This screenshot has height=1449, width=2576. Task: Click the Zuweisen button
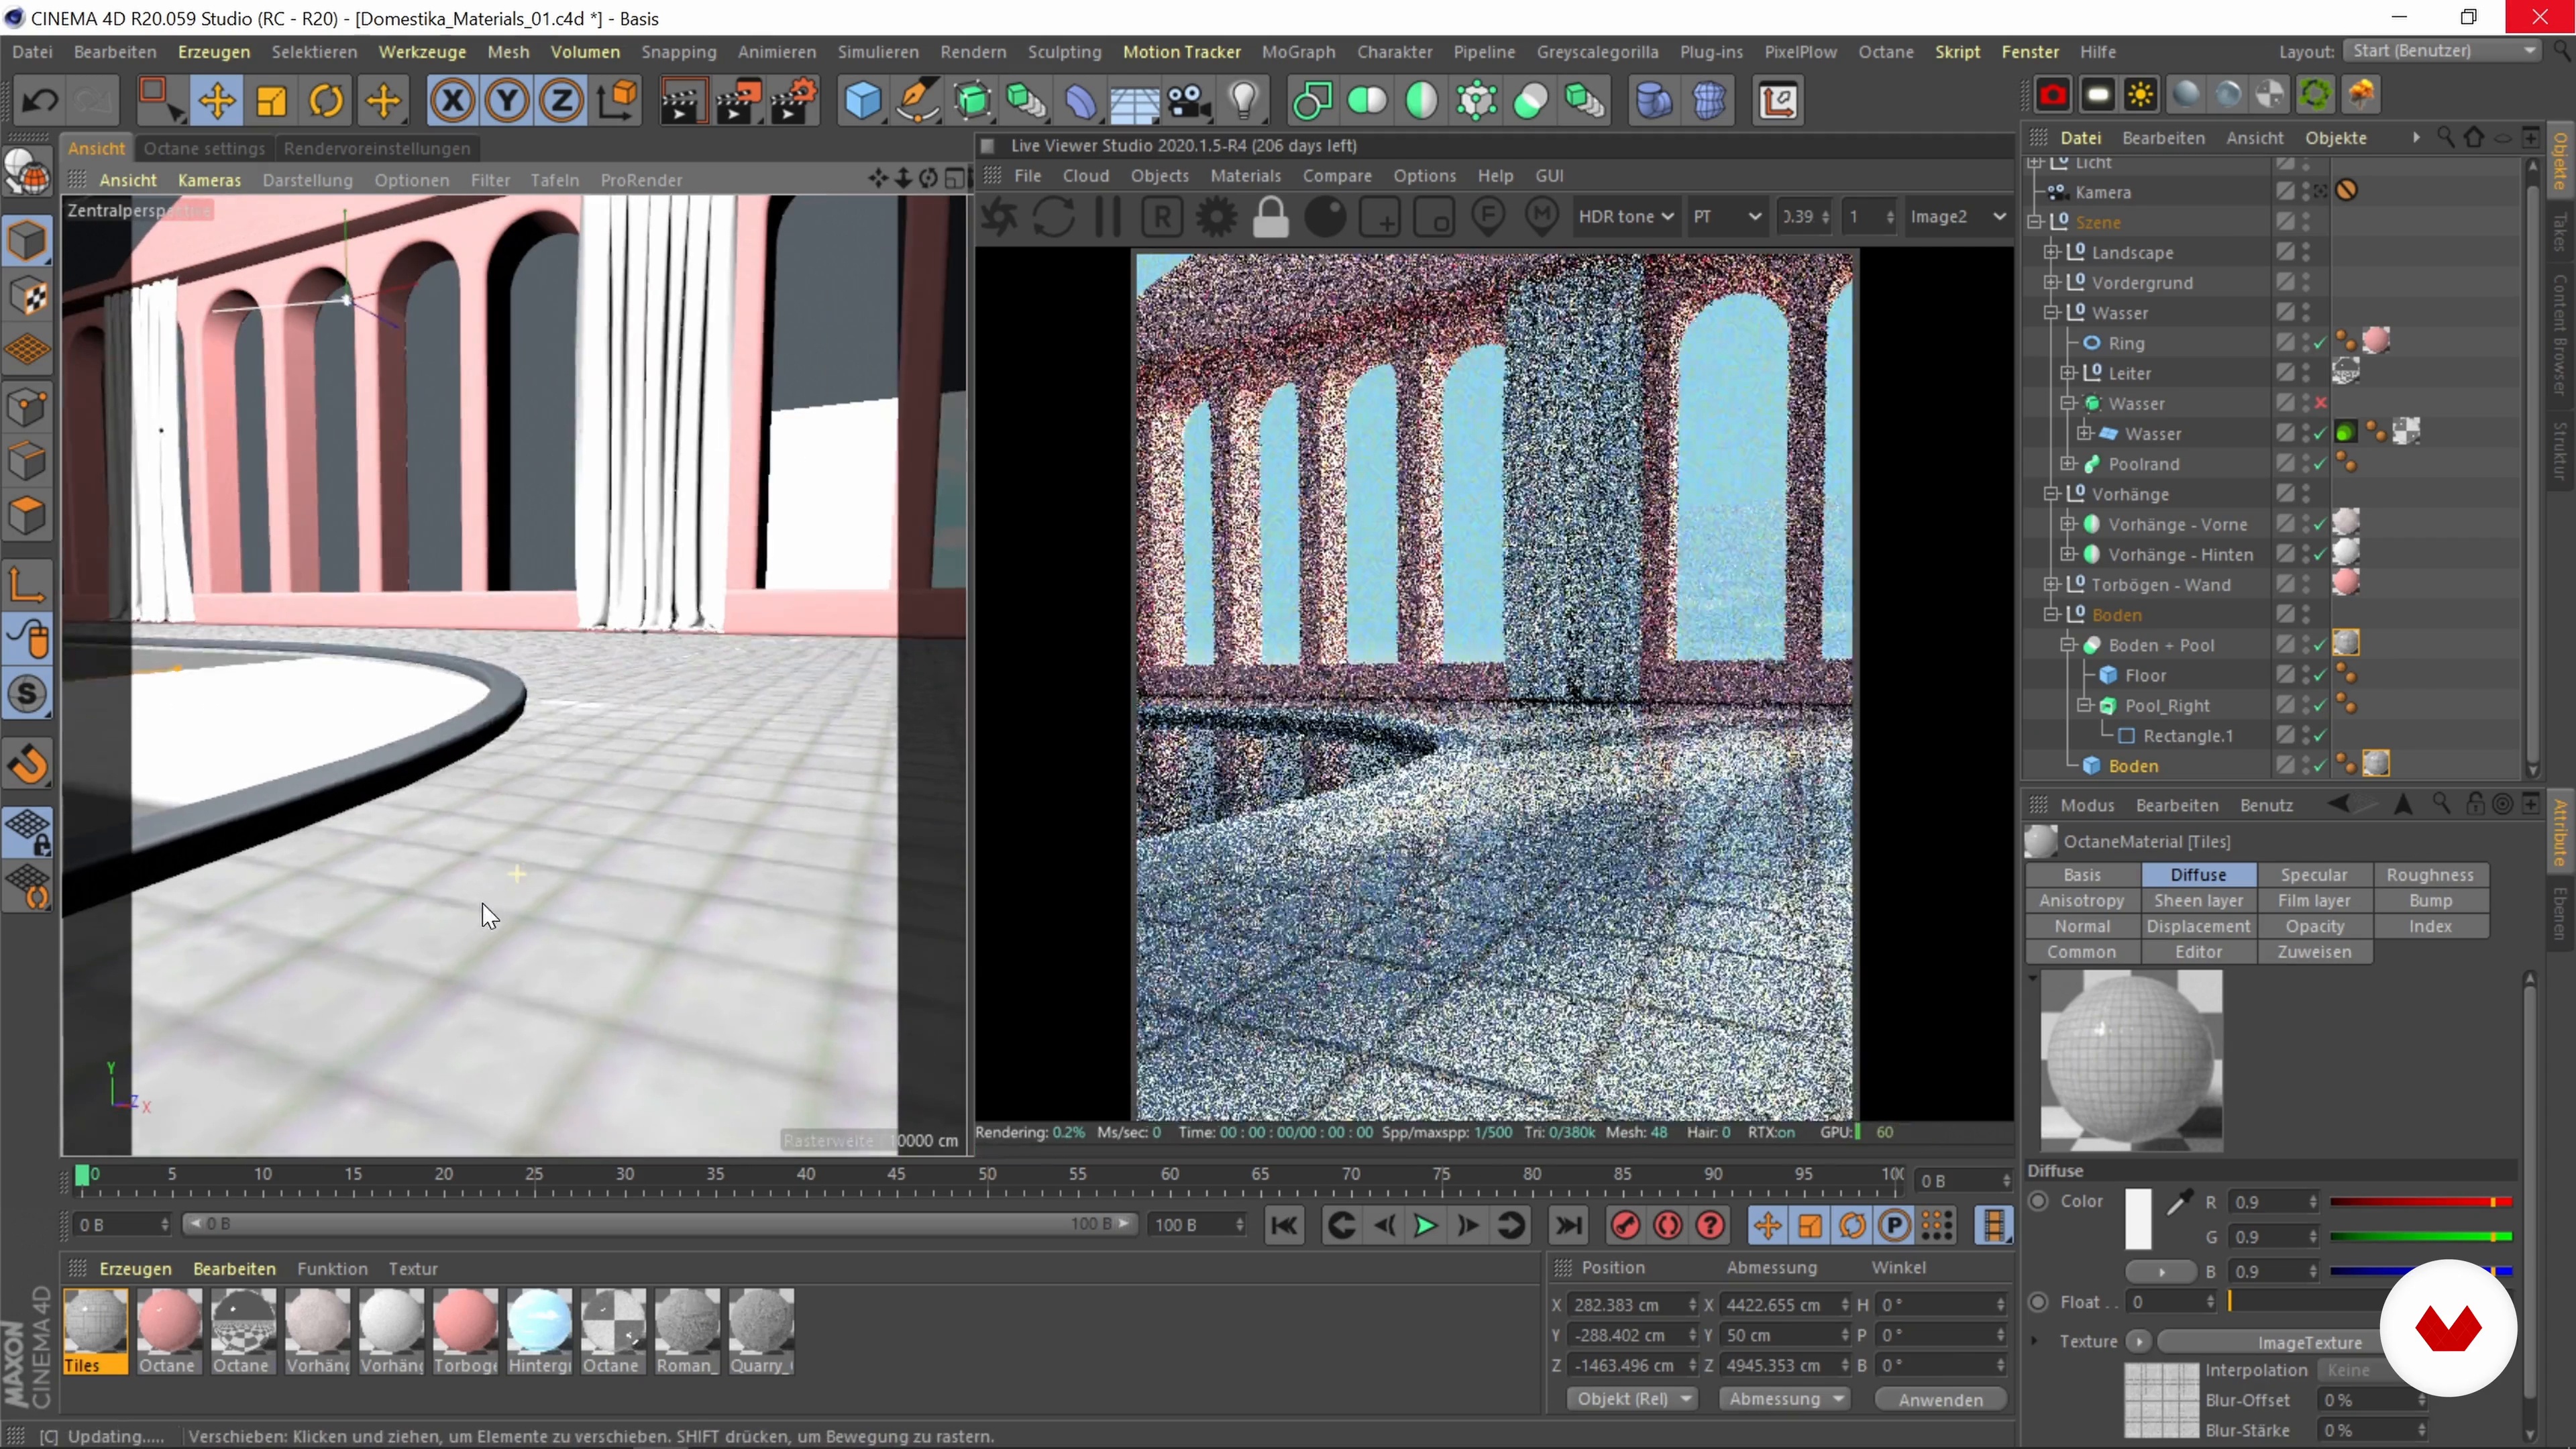coord(2314,952)
